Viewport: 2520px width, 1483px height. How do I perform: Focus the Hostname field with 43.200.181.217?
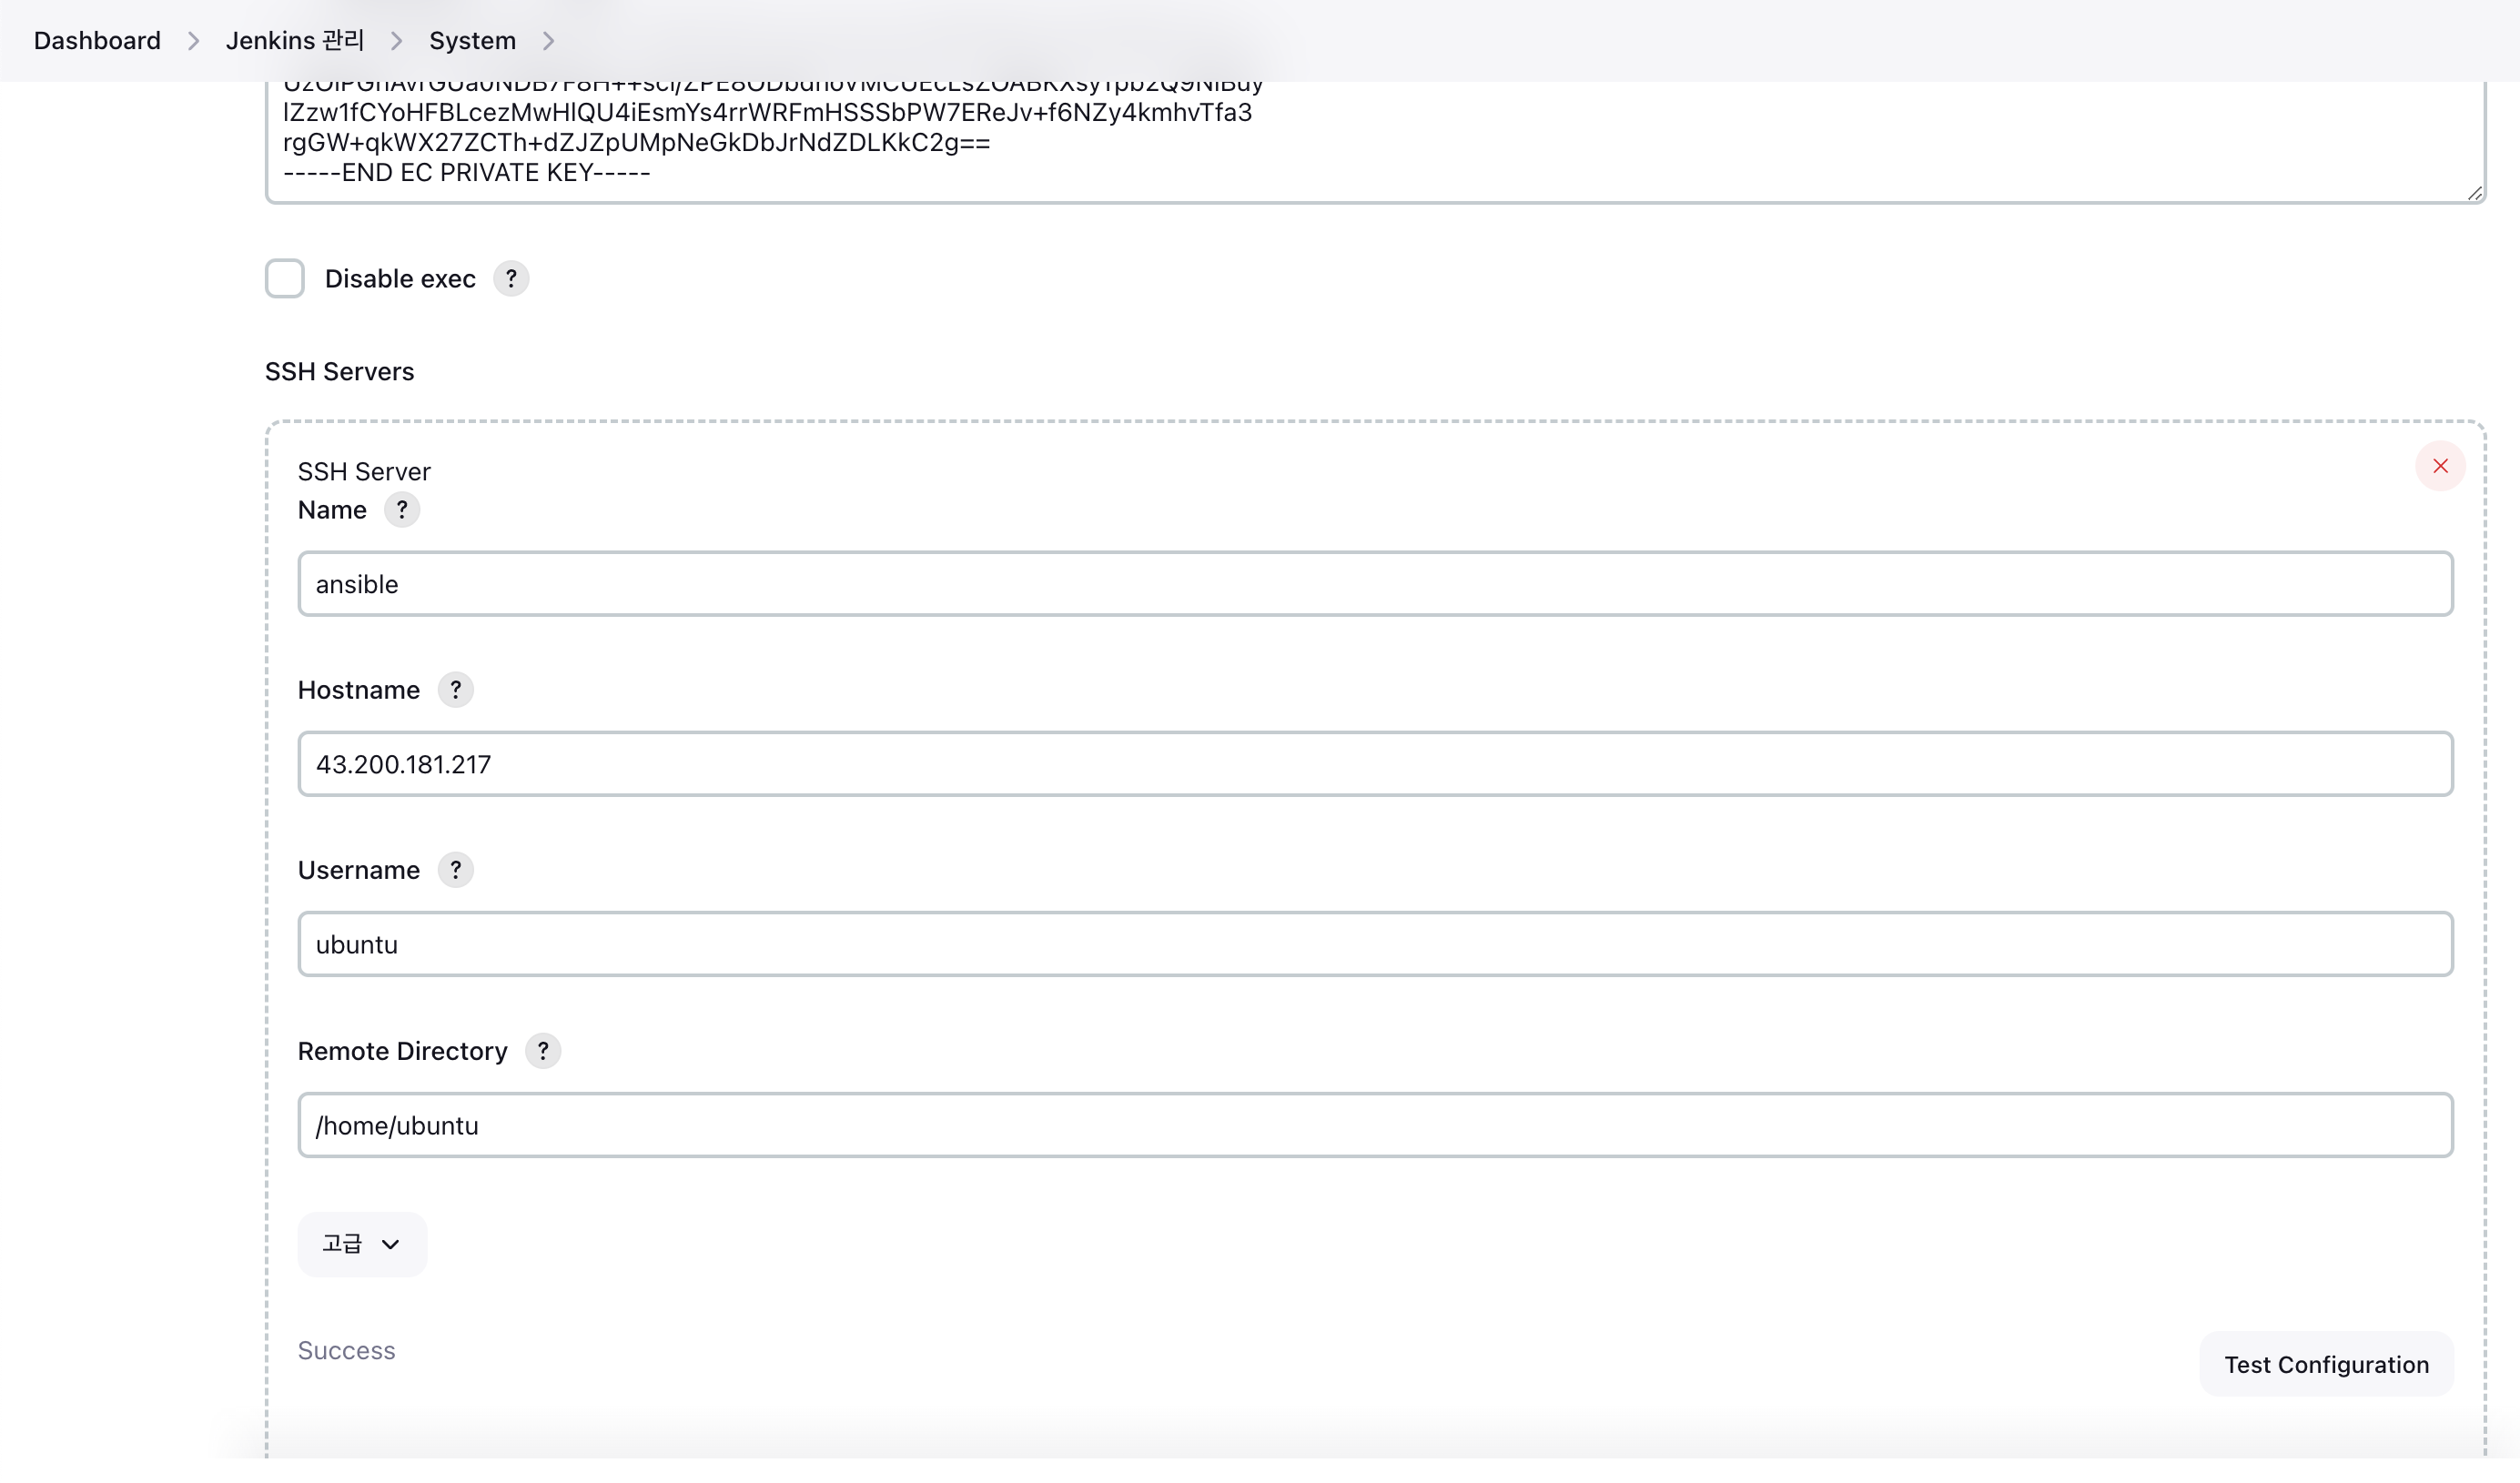pos(1375,764)
